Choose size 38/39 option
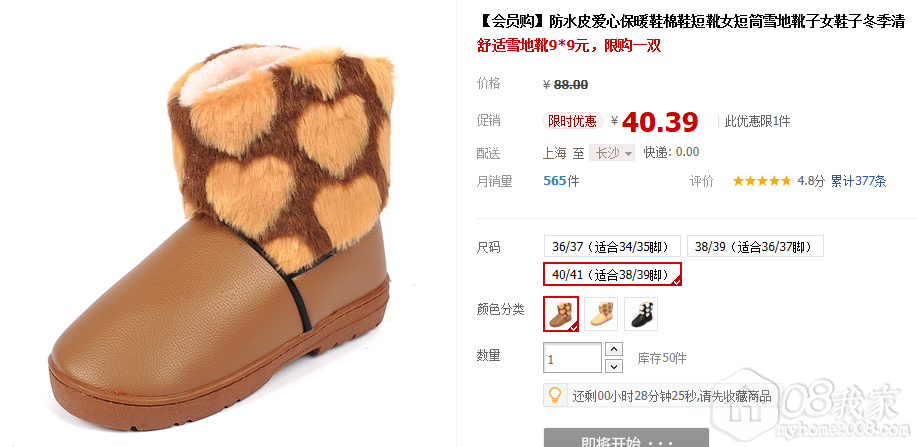 coord(755,246)
